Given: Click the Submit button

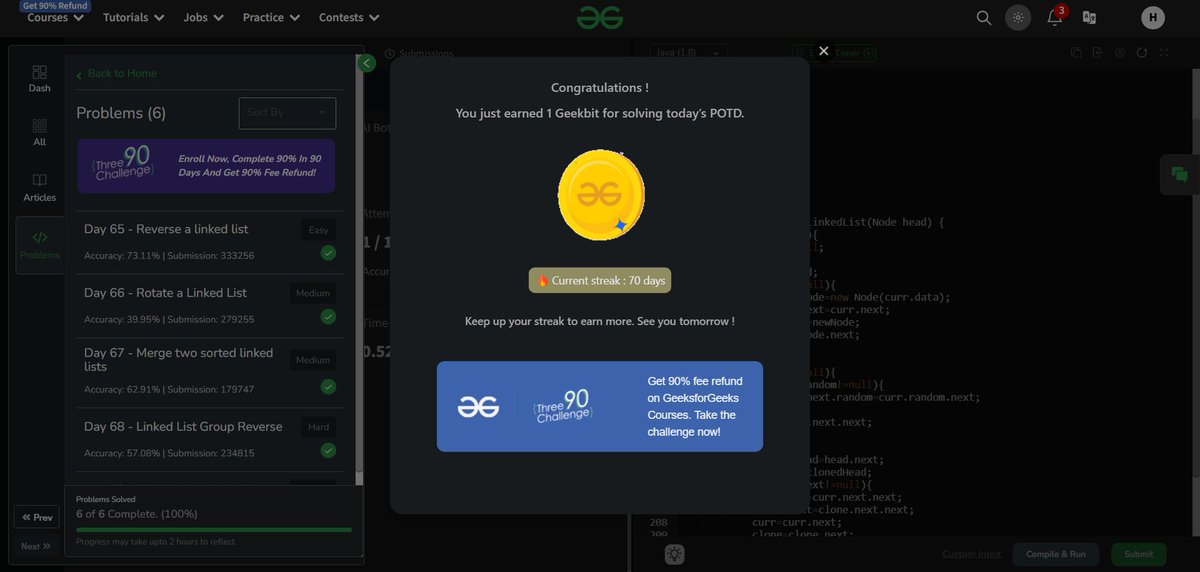Looking at the screenshot, I should tap(1139, 555).
